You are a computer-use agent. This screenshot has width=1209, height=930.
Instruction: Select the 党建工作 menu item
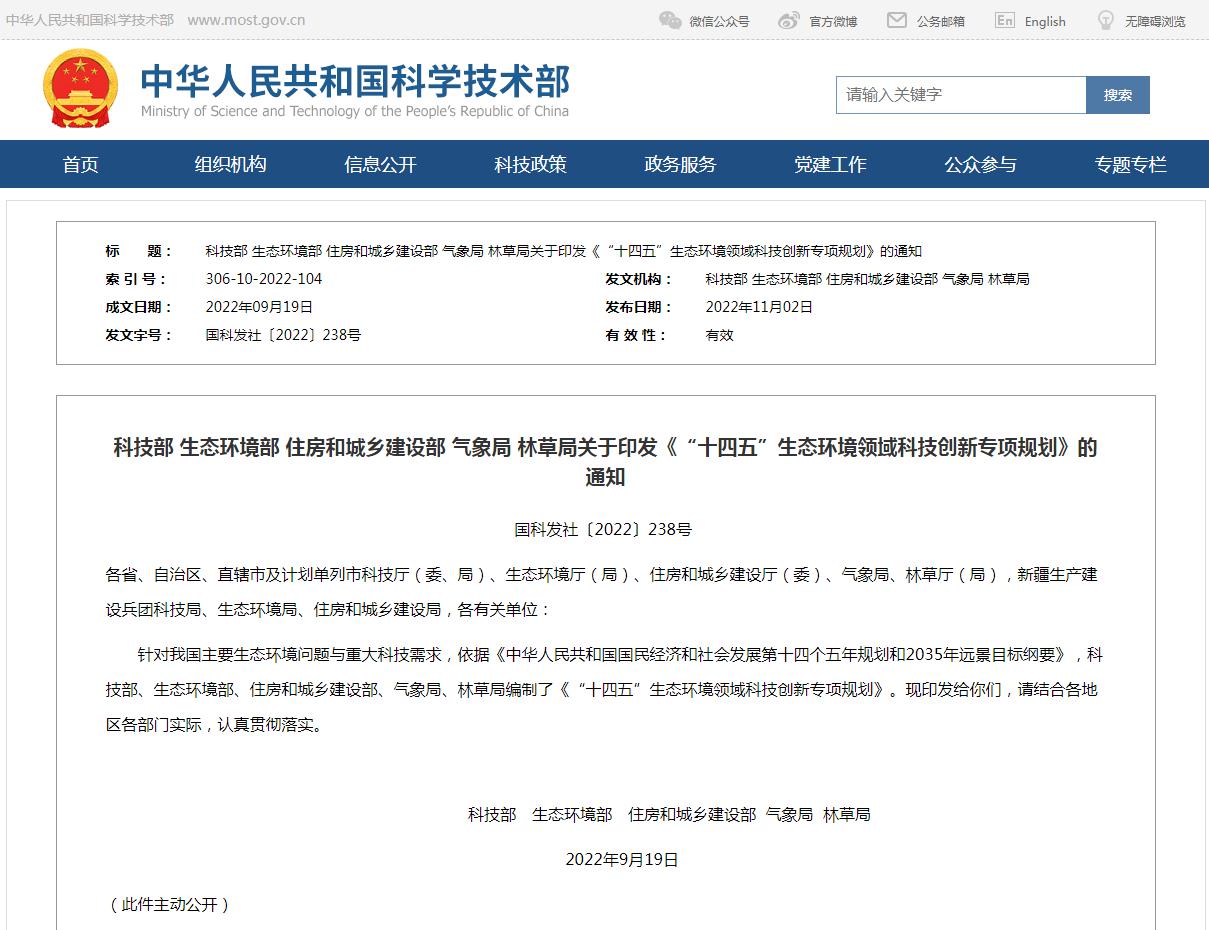coord(830,165)
